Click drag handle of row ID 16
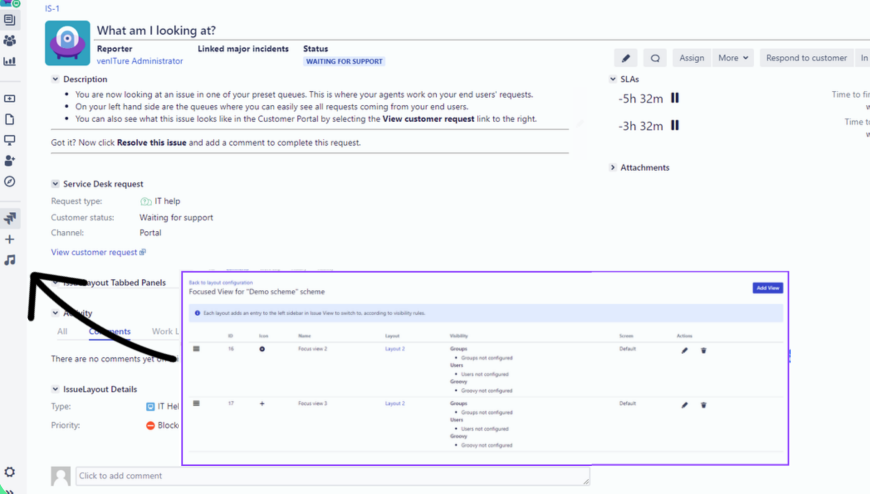 [196, 349]
